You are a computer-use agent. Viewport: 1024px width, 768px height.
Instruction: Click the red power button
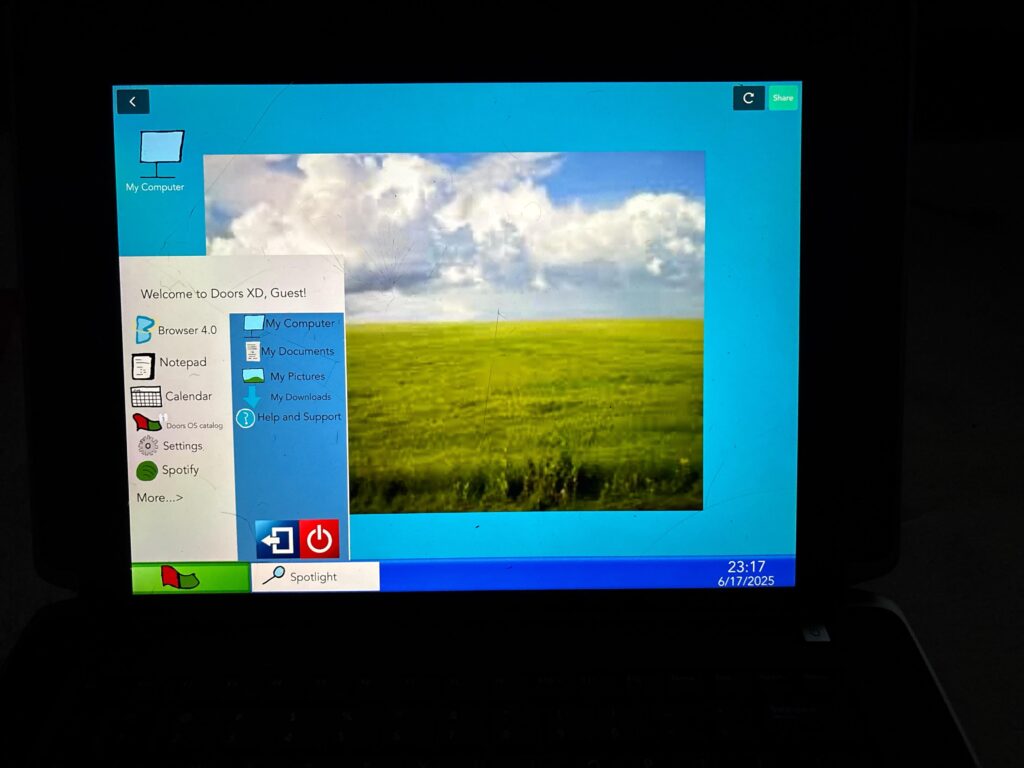click(x=319, y=539)
